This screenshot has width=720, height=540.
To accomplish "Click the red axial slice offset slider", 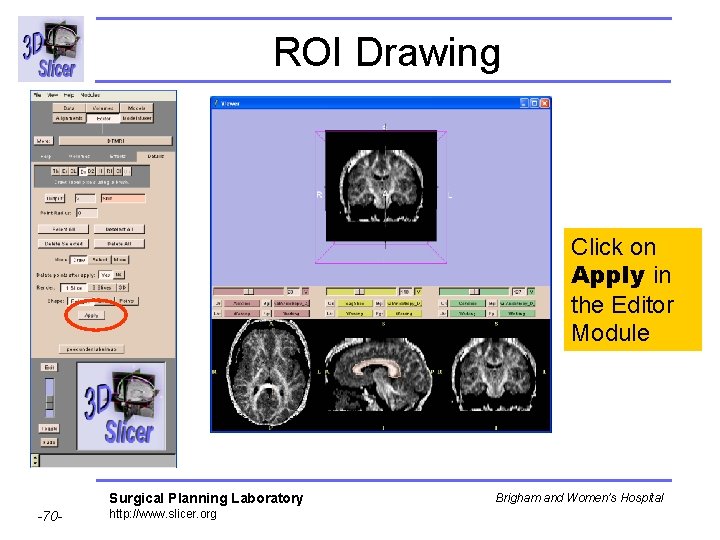I will point(248,292).
